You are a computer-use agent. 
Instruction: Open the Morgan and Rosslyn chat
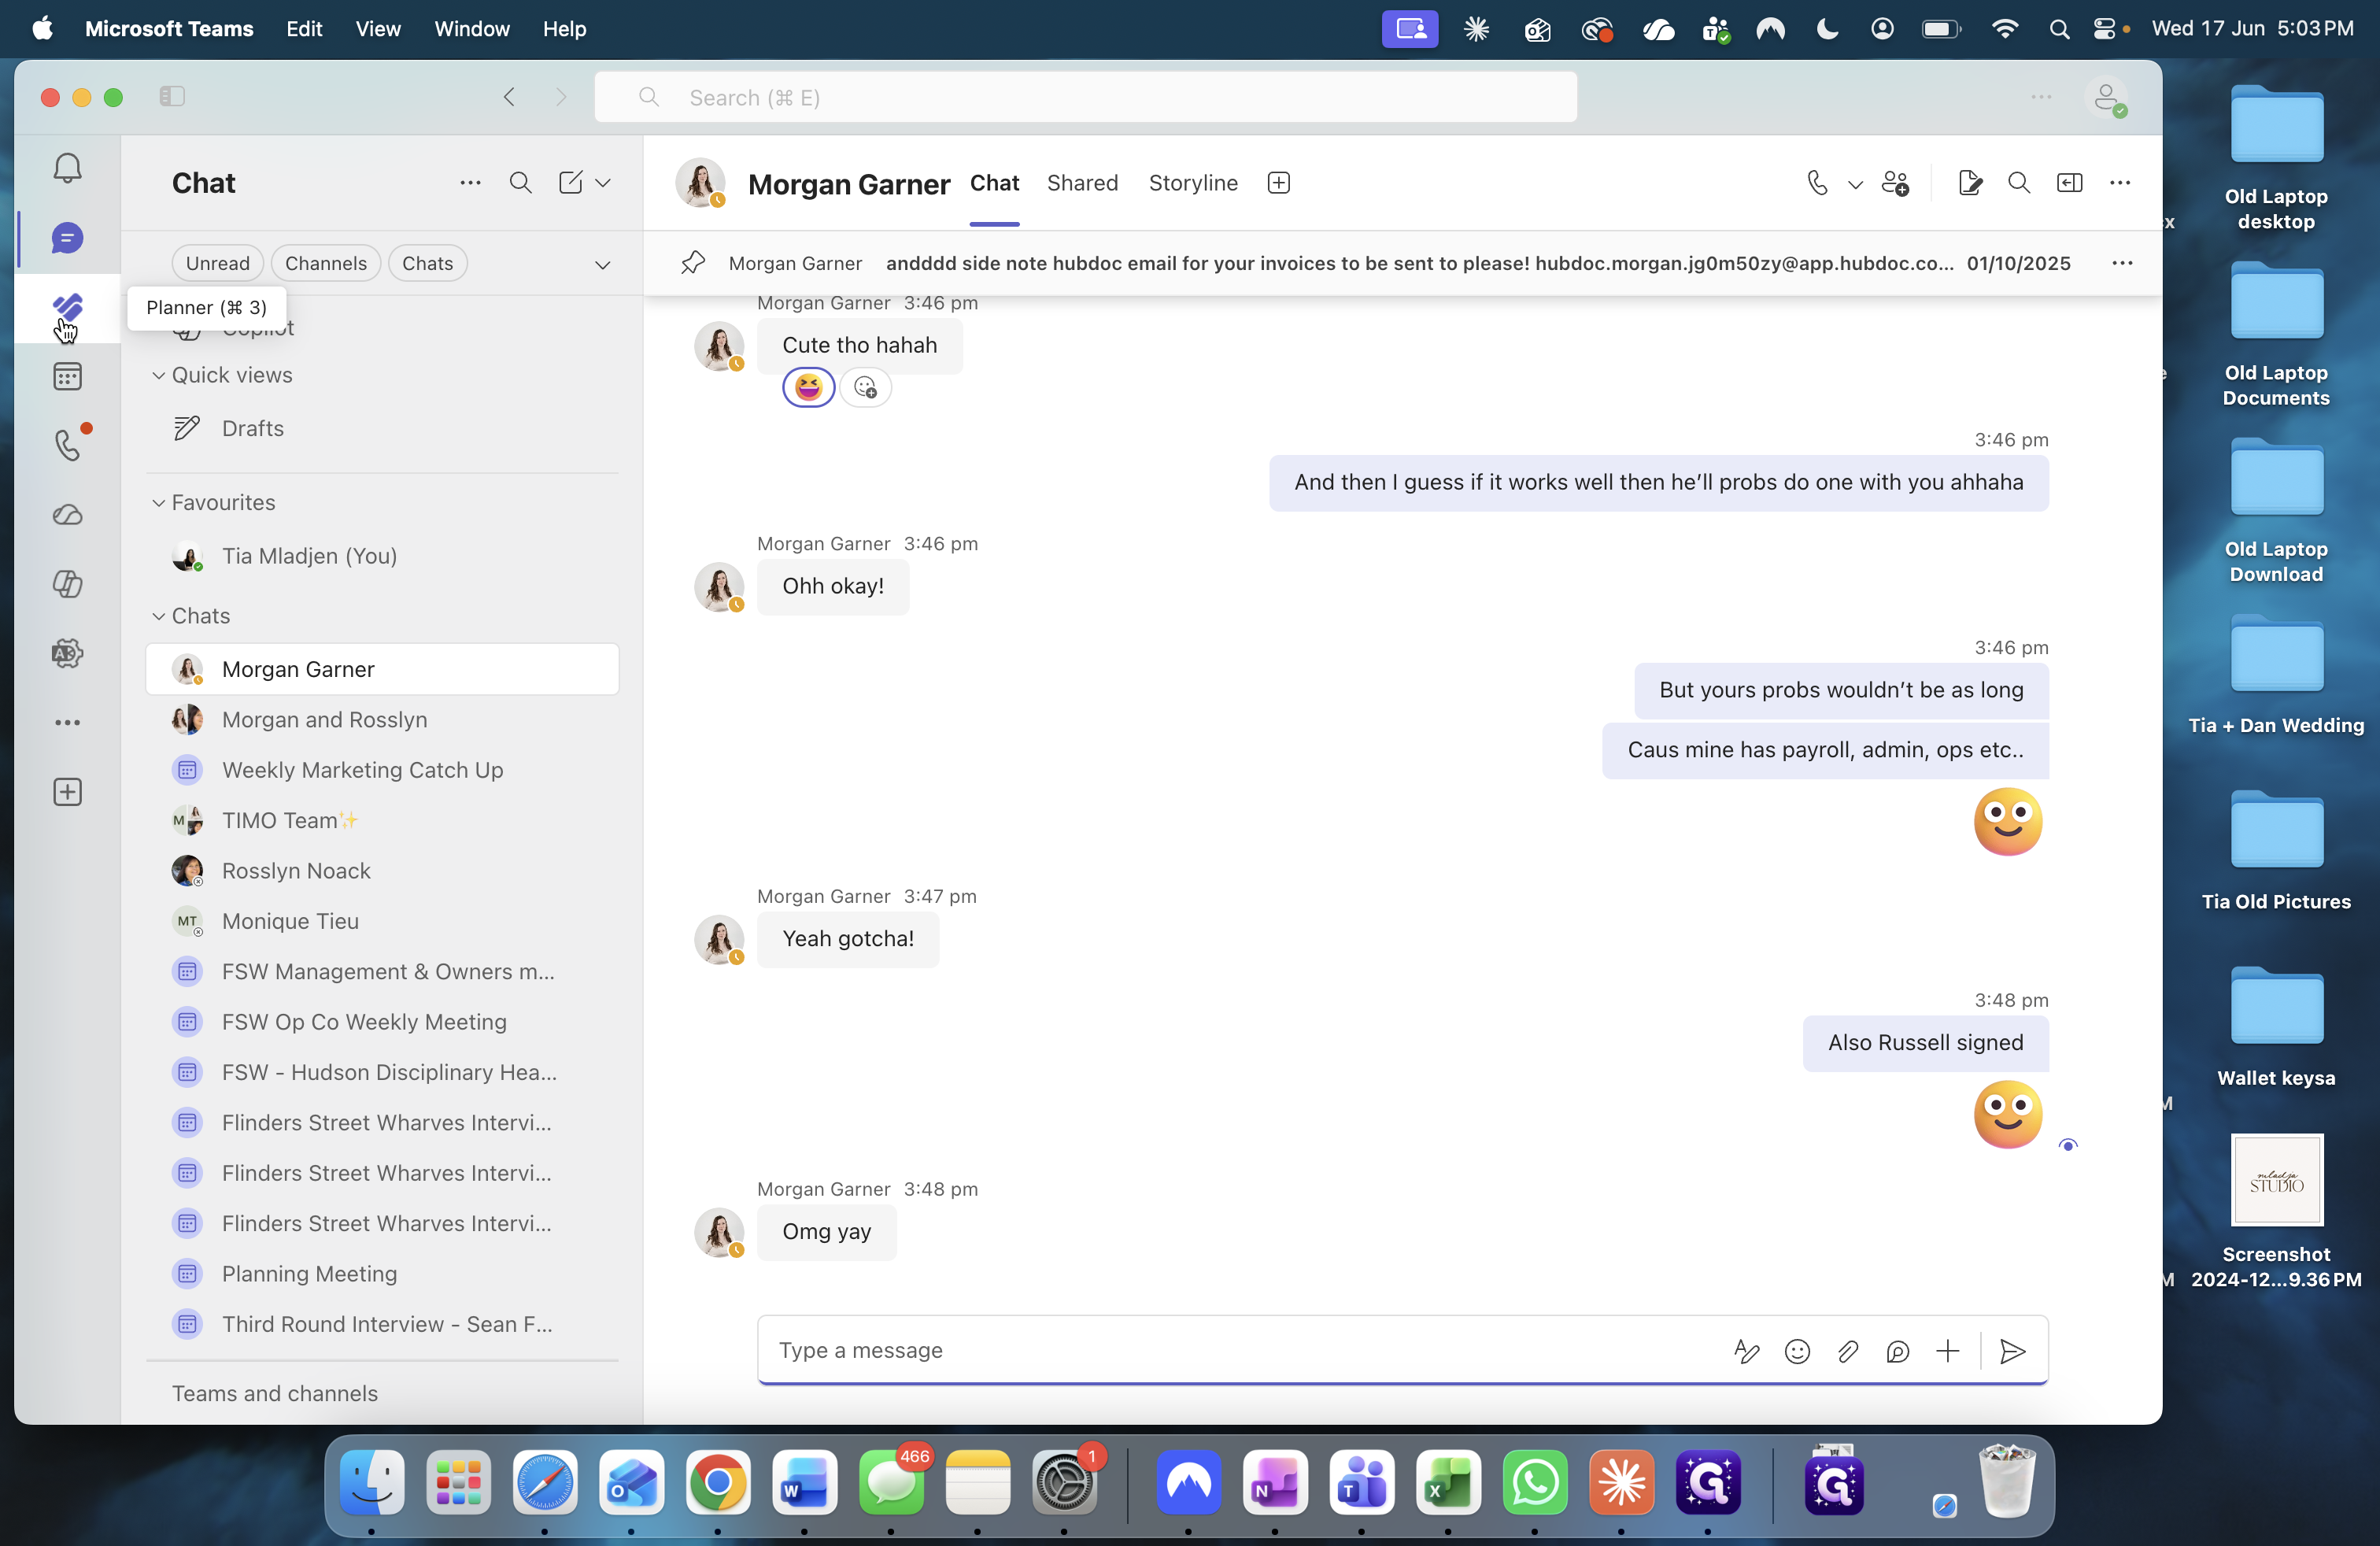click(x=382, y=720)
